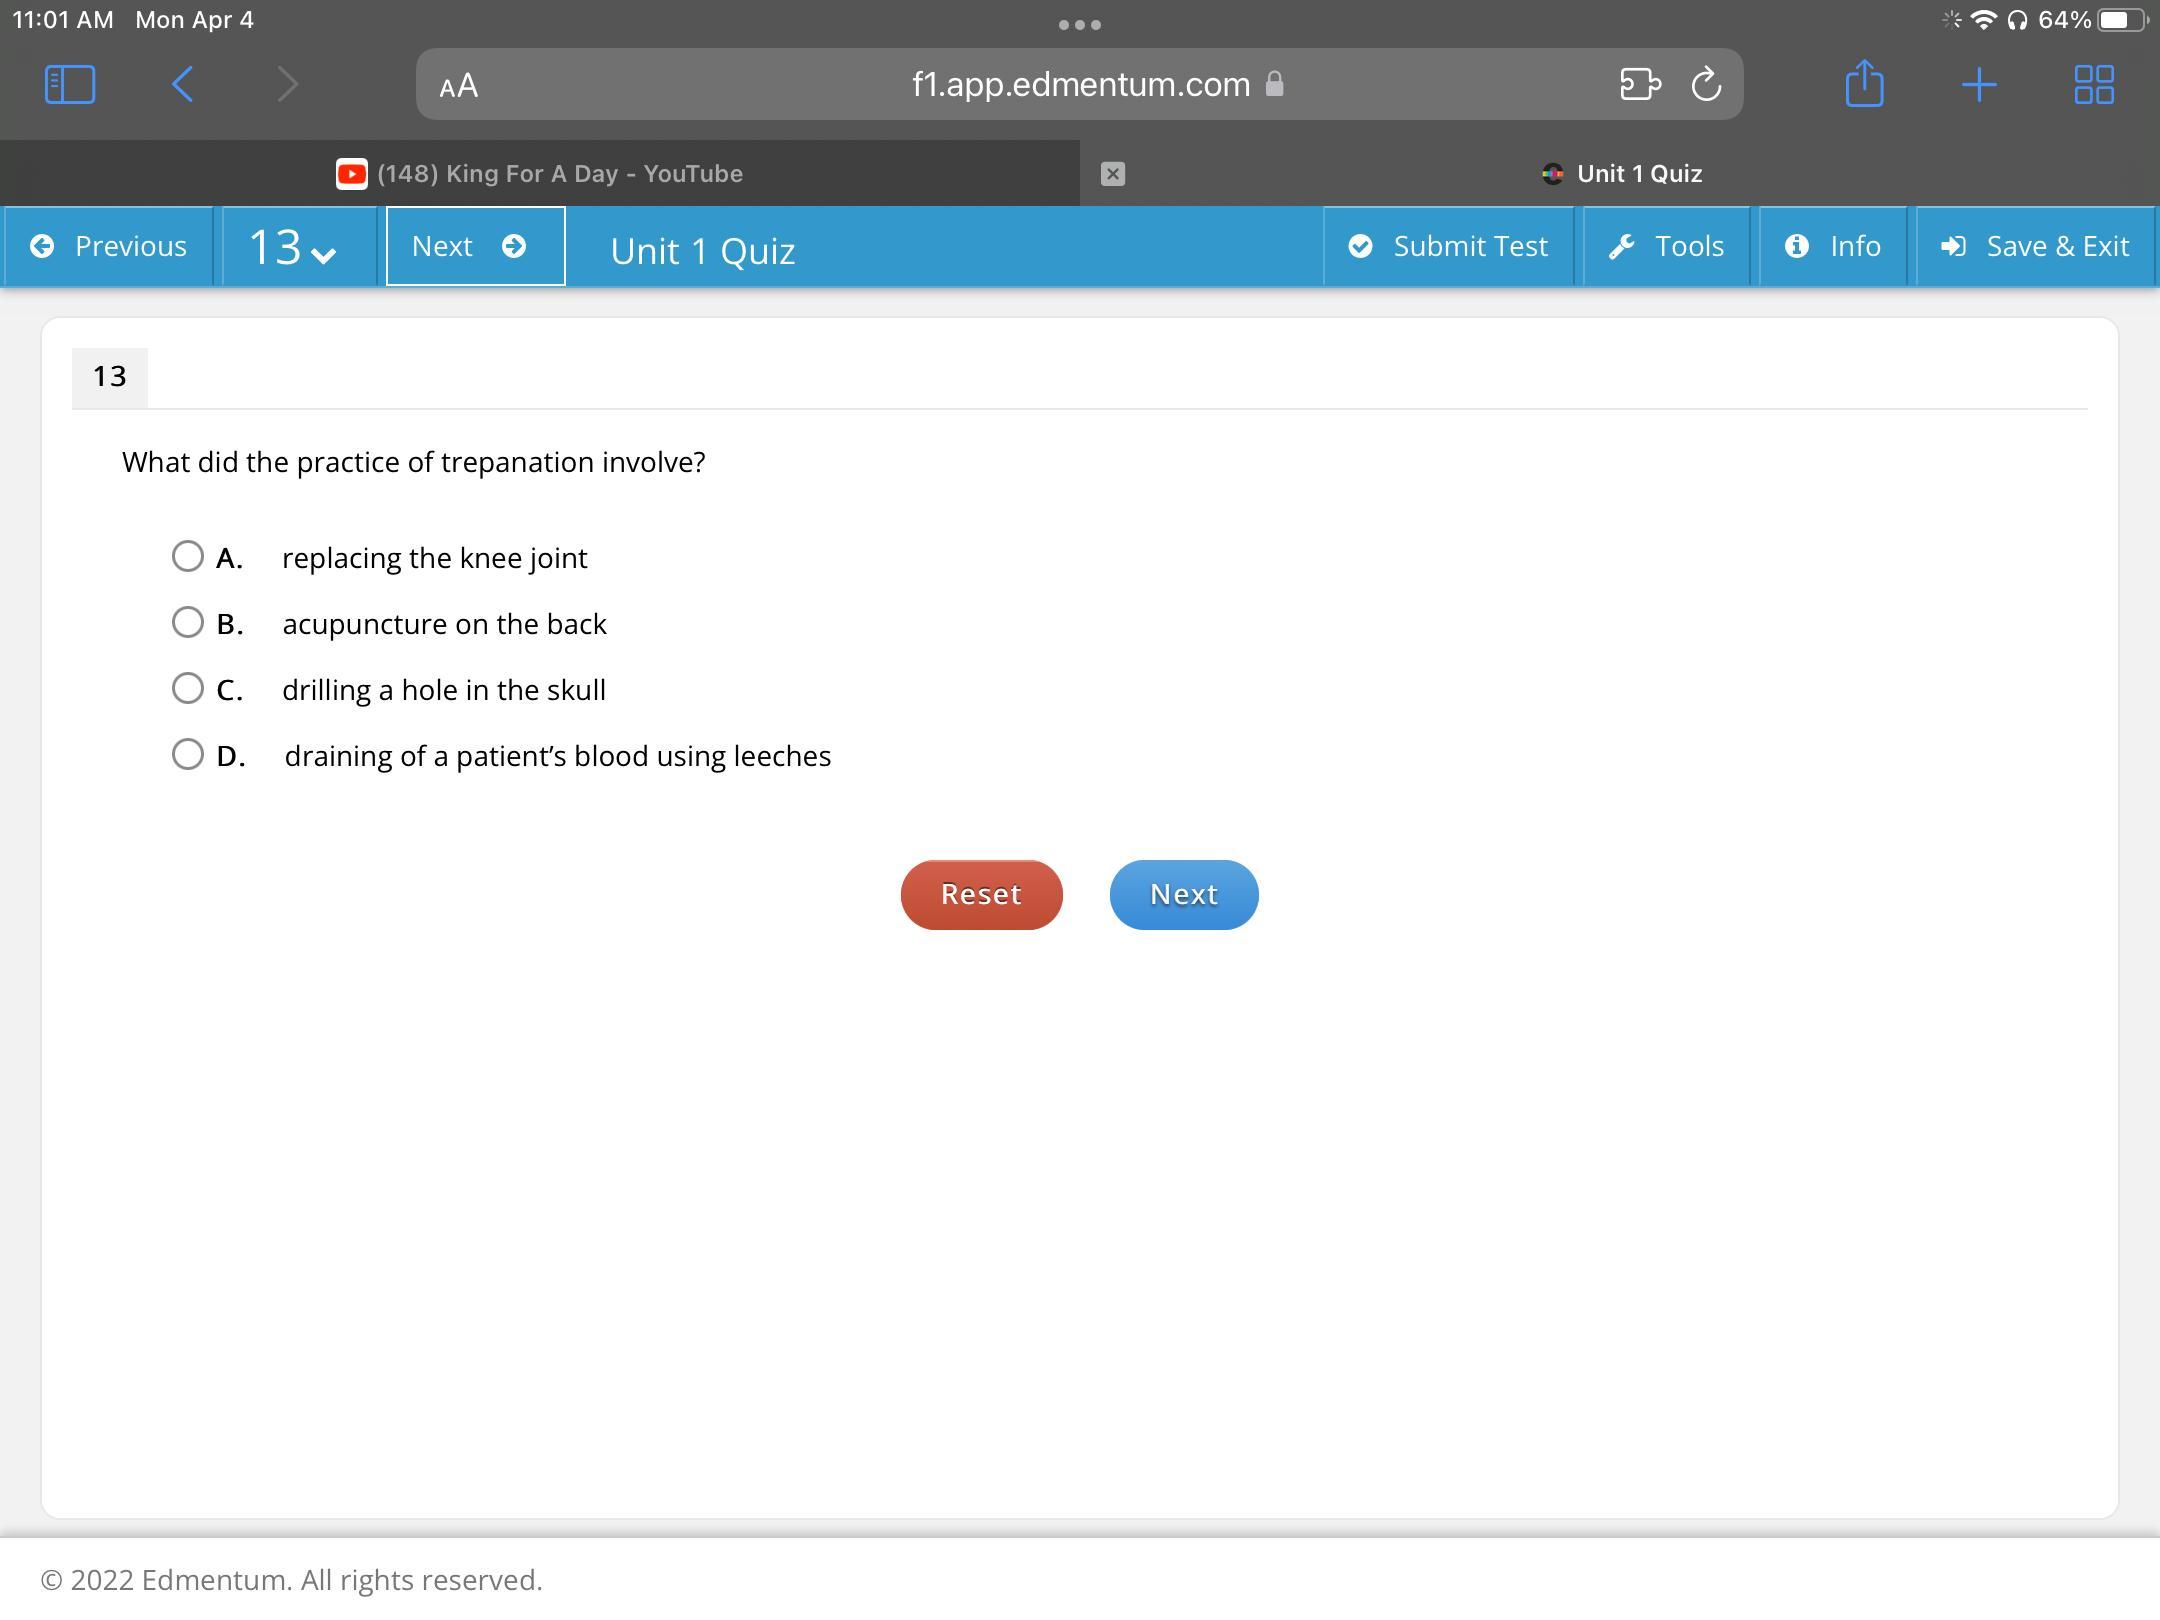Open the AA reader text size menu
The image size is (2160, 1620).
[459, 86]
